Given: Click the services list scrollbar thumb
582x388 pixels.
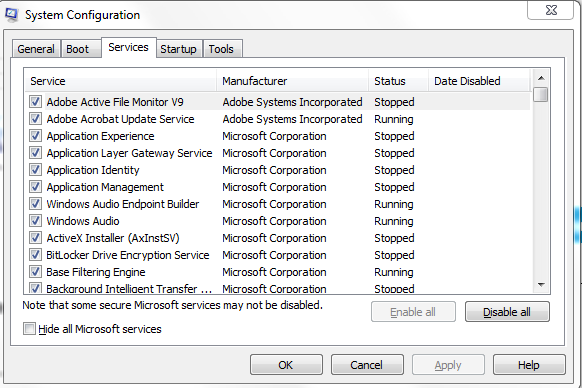Looking at the screenshot, I should pos(541,94).
